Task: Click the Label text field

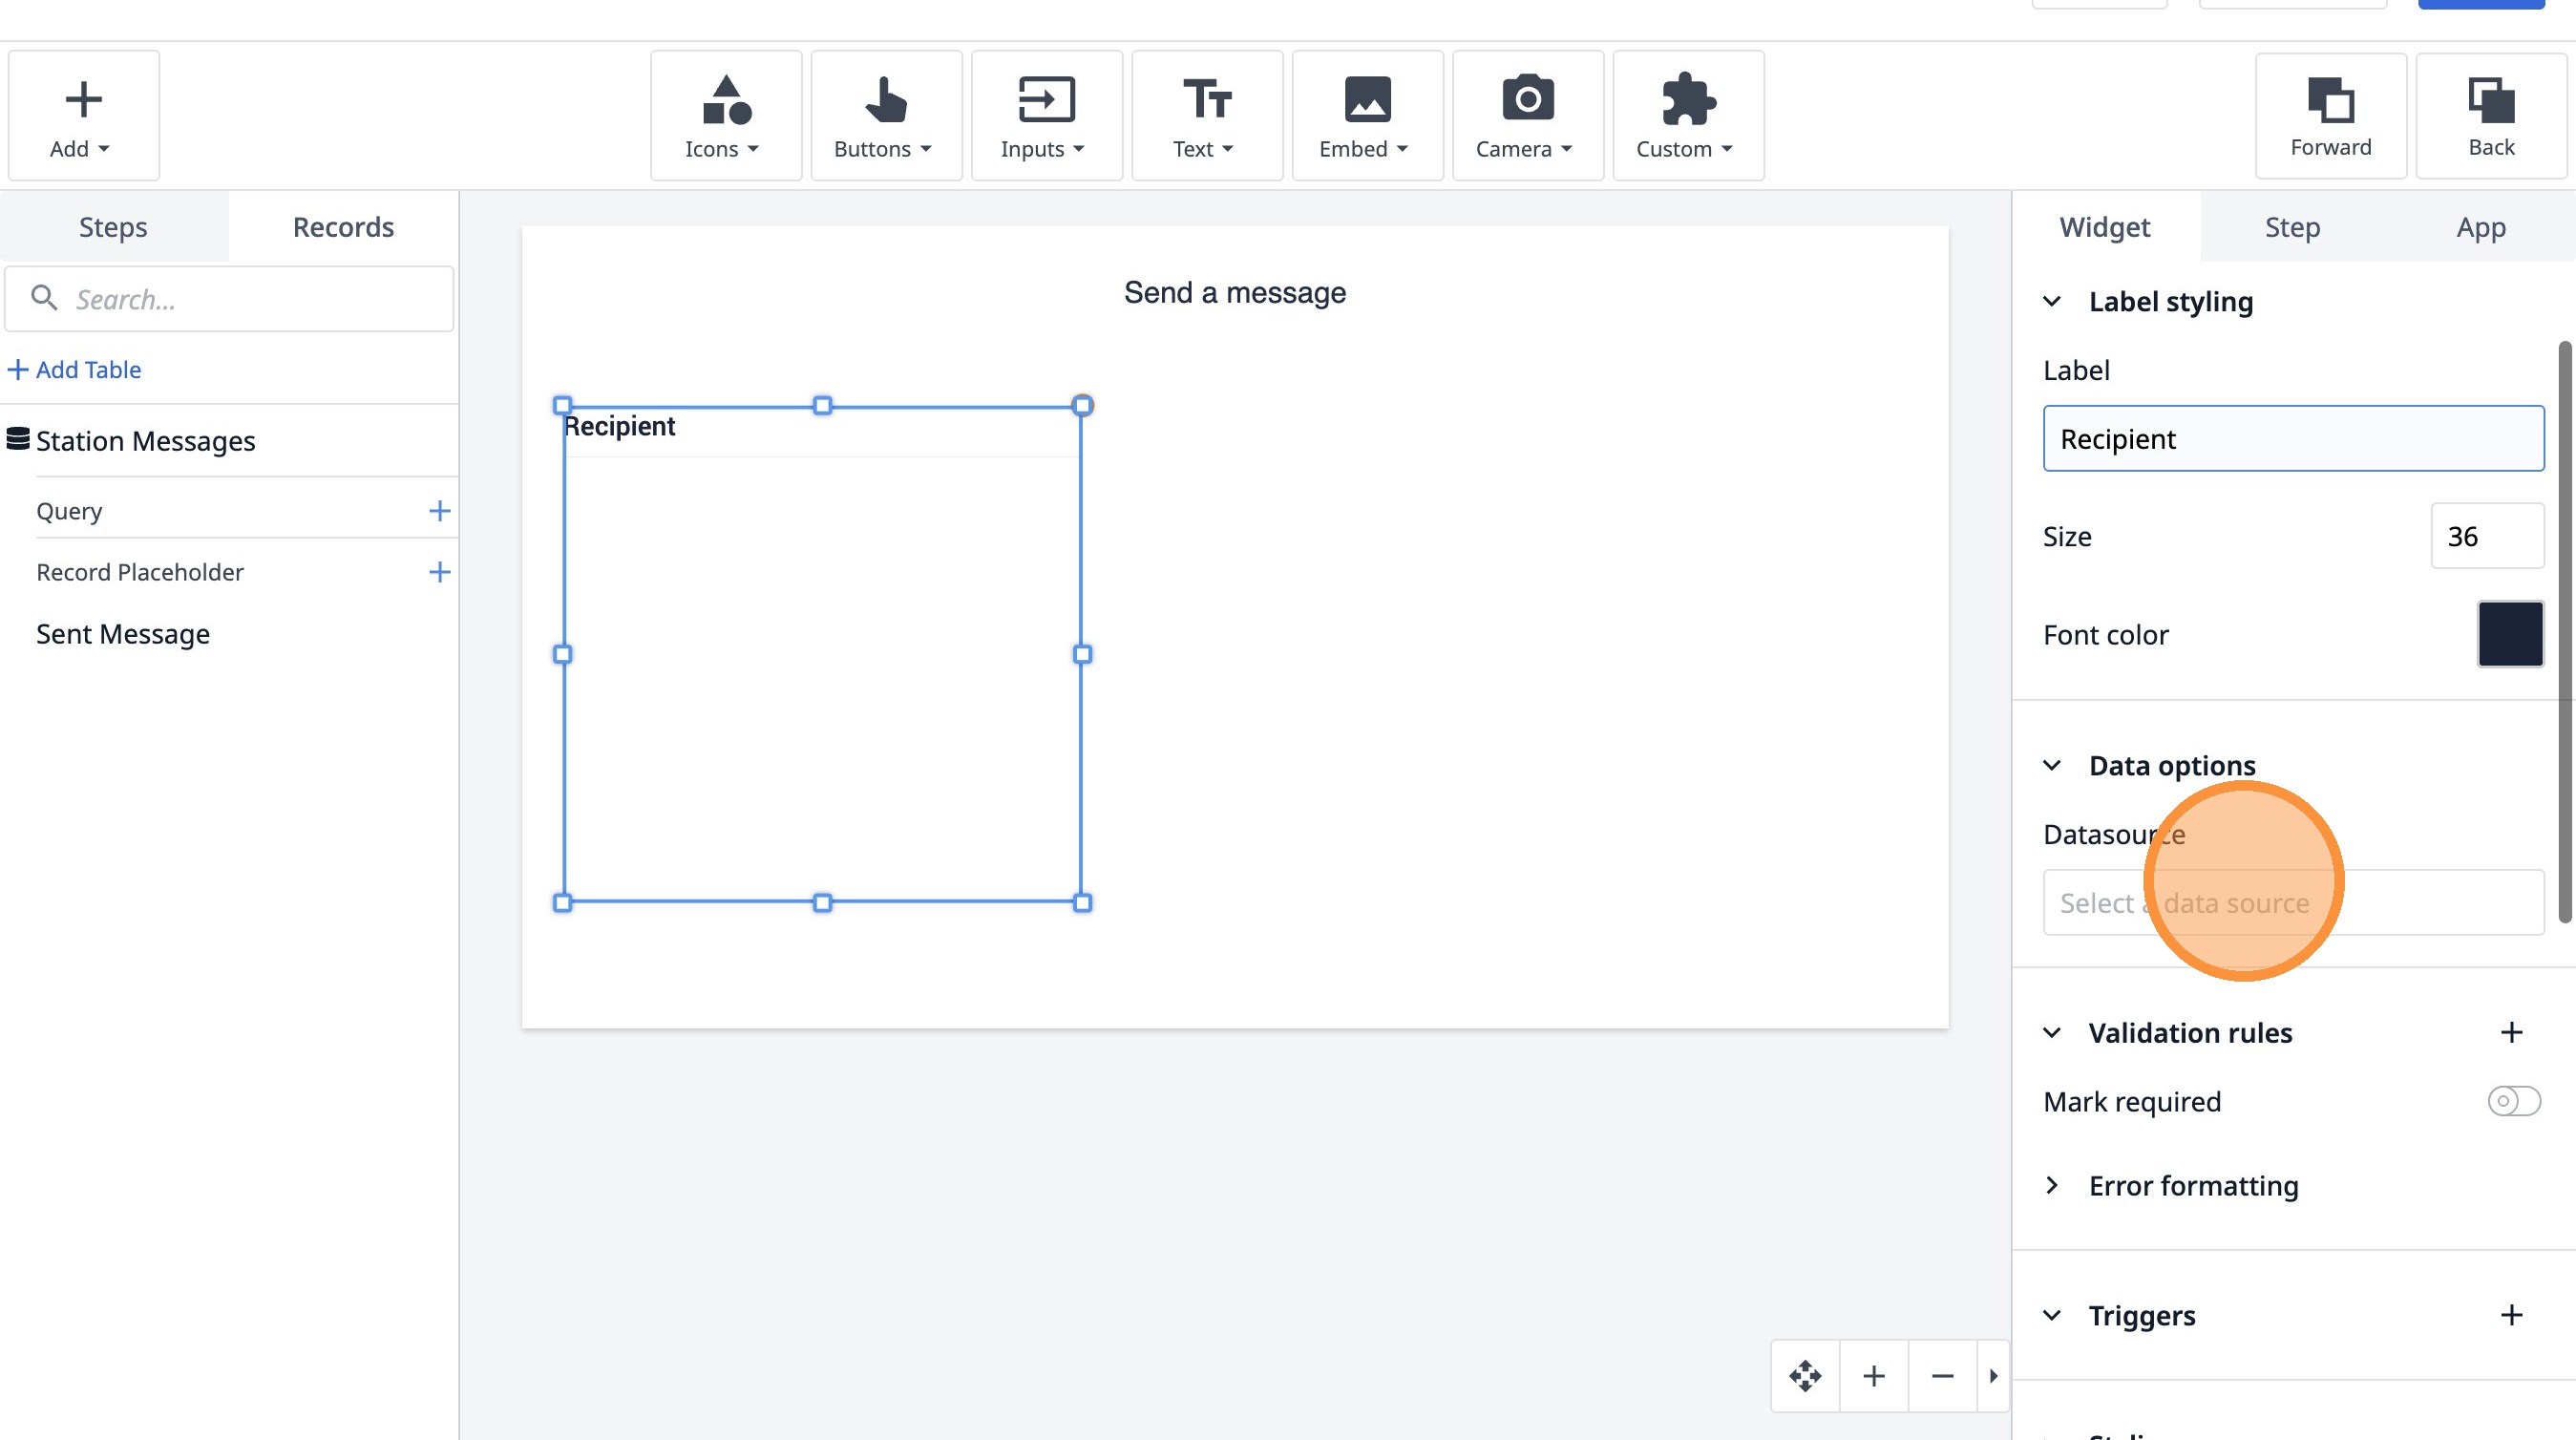Action: tap(2293, 438)
